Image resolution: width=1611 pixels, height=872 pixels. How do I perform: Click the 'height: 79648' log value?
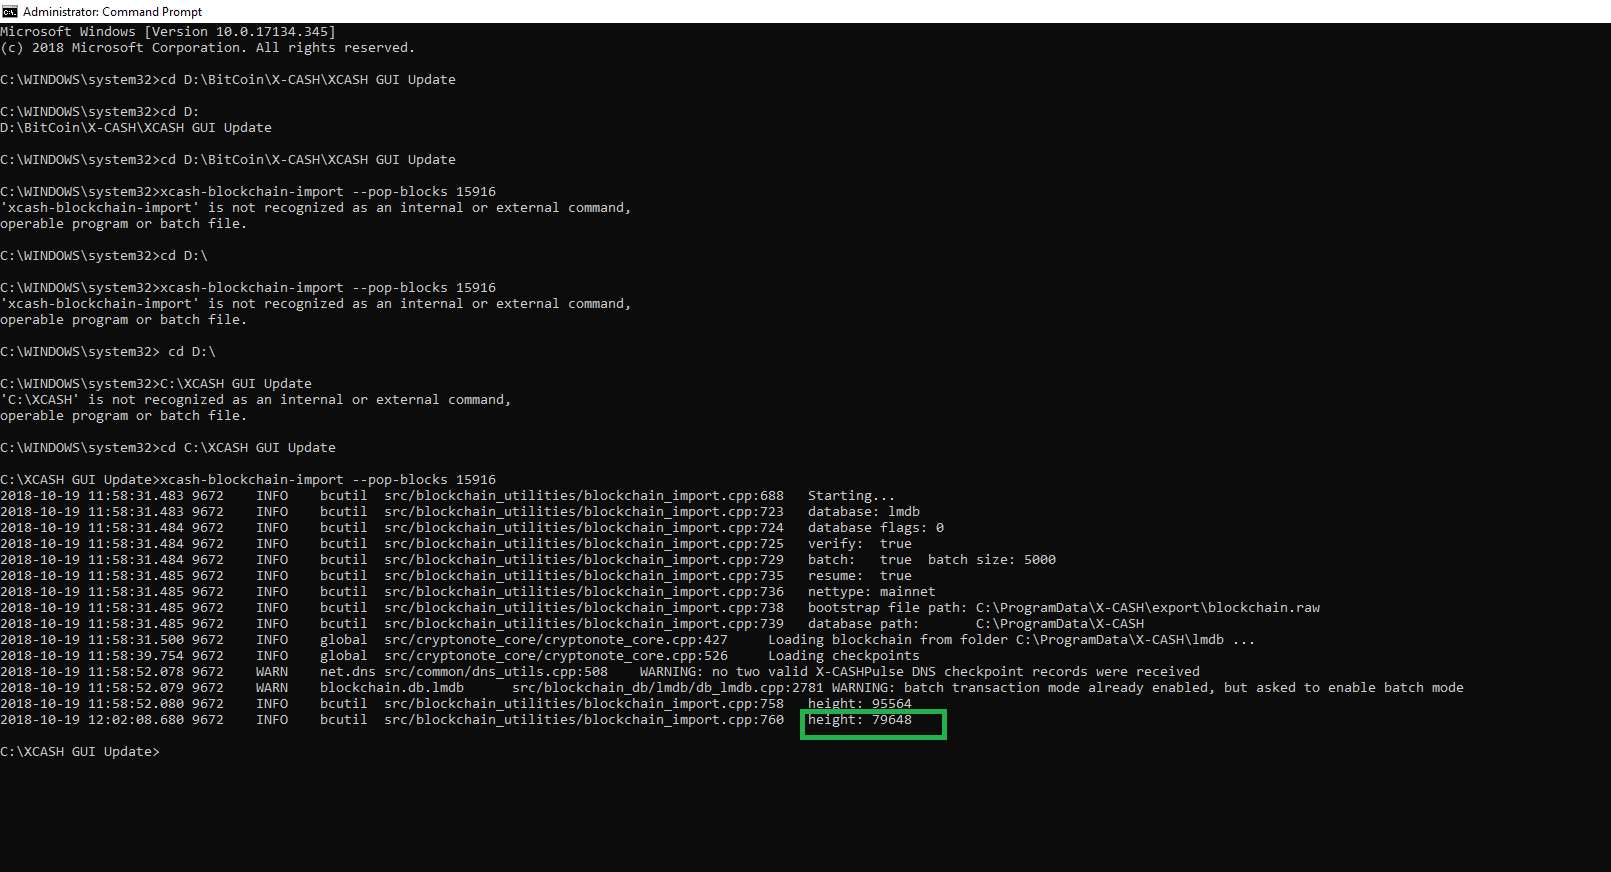point(860,720)
